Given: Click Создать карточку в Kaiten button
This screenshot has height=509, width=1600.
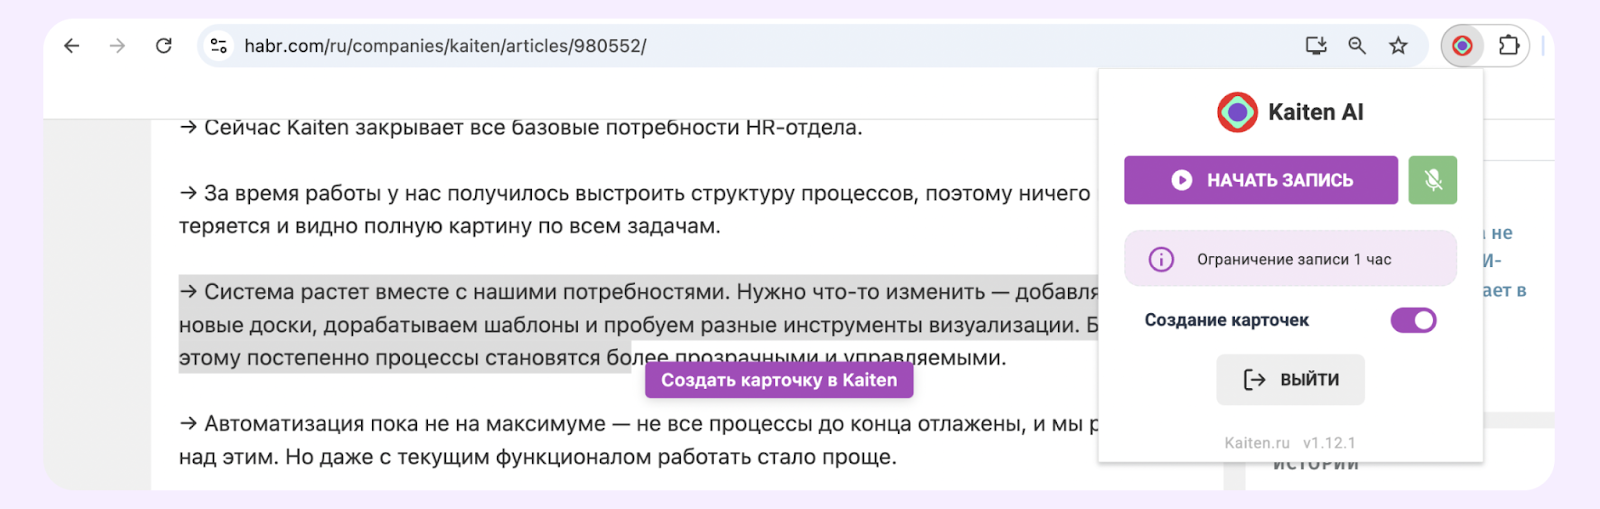Looking at the screenshot, I should (779, 380).
